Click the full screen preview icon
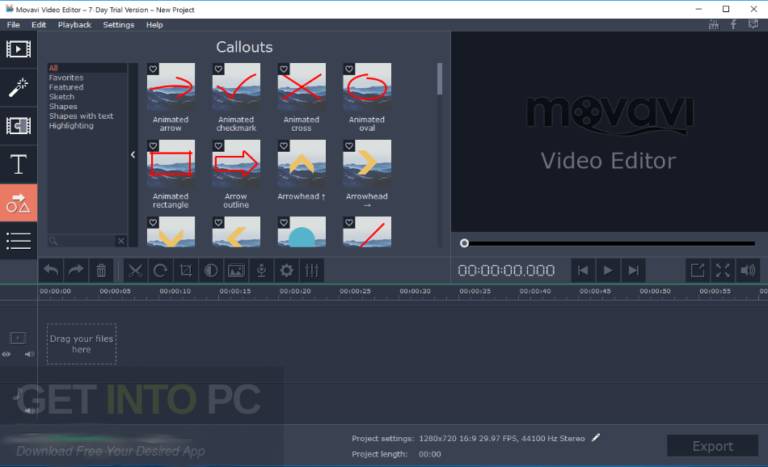The height and width of the screenshot is (467, 768). tap(722, 270)
